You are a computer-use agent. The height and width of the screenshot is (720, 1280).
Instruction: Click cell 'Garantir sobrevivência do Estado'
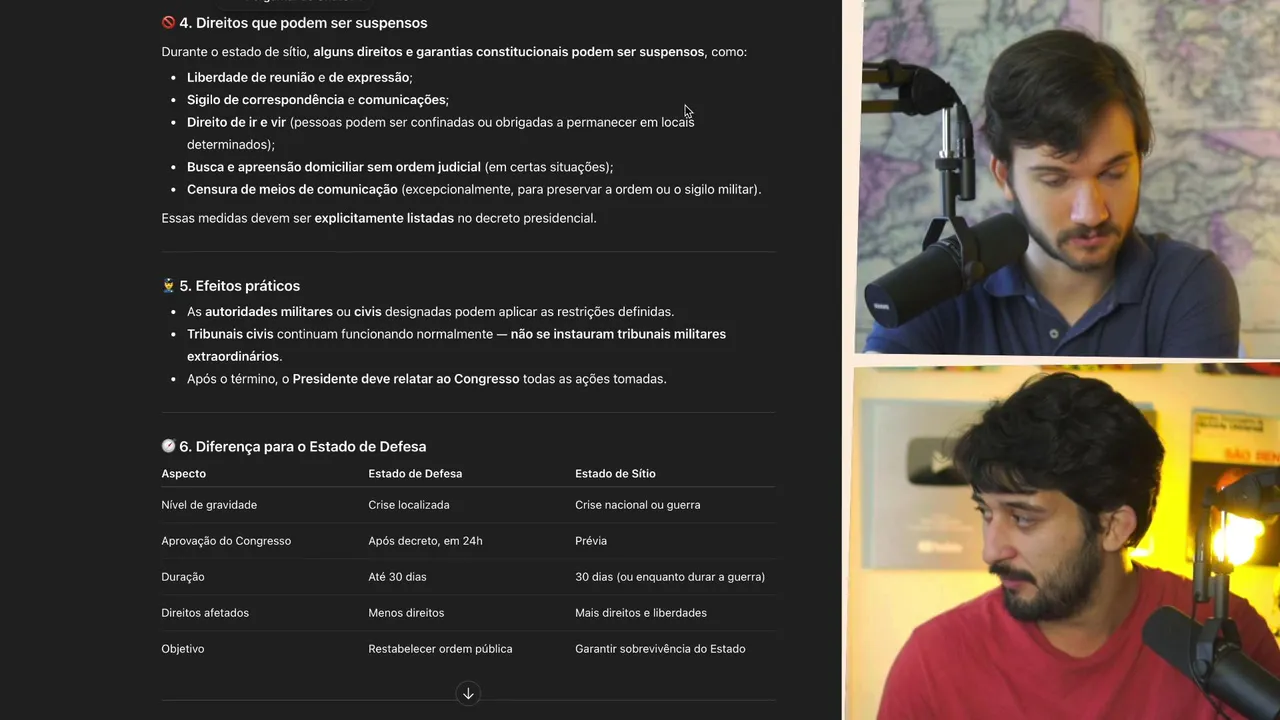pyautogui.click(x=660, y=649)
